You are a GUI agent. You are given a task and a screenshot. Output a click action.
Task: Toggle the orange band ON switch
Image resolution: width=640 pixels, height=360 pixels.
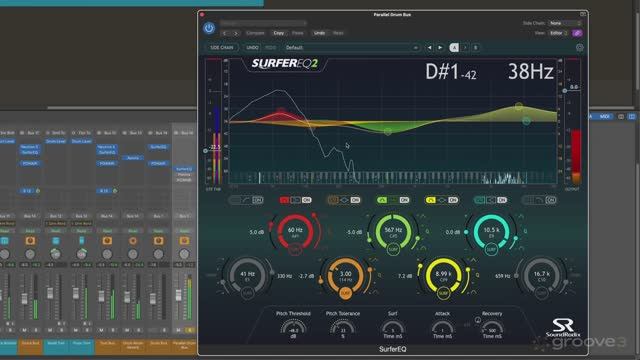pos(355,200)
